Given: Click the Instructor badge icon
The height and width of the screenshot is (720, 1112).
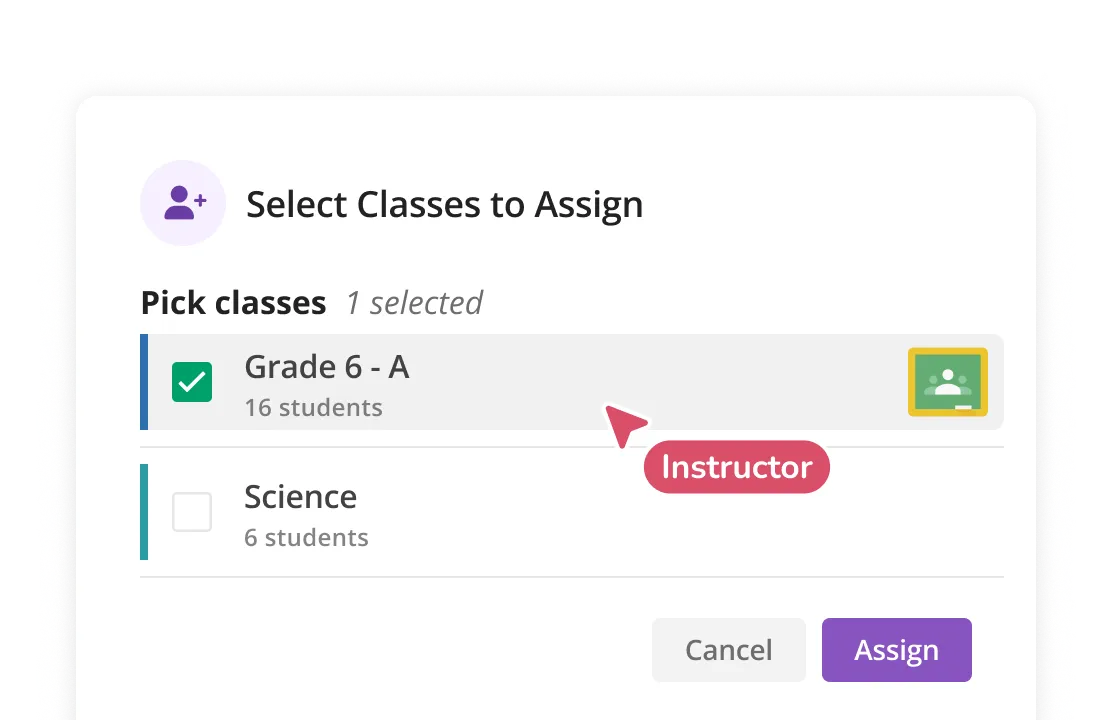Looking at the screenshot, I should coord(736,466).
